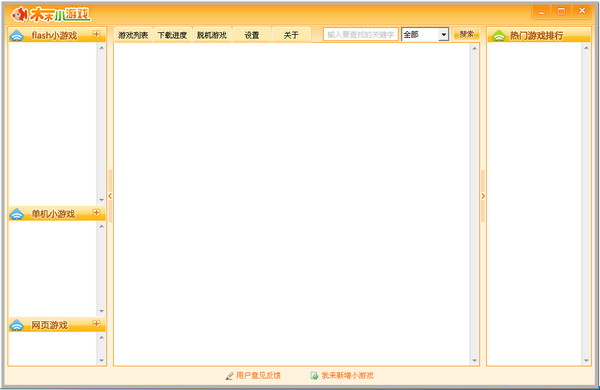This screenshot has height=390, width=600.
Task: Click the green icon beside 热门游戏排行
Action: [499, 36]
